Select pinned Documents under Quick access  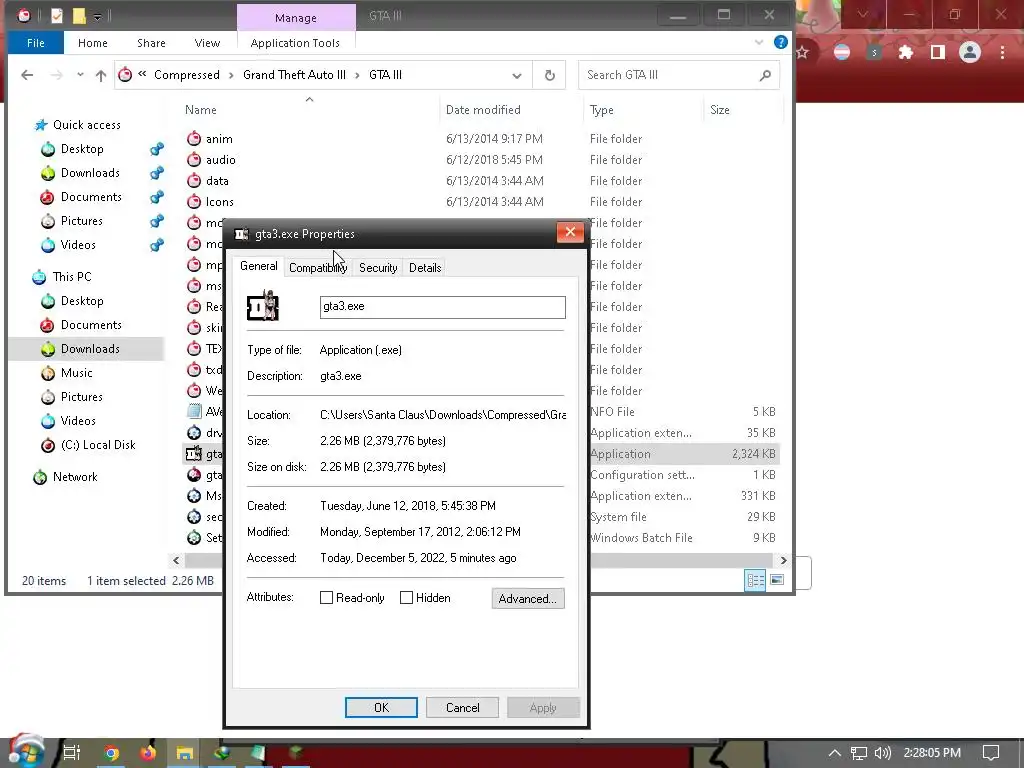click(x=91, y=197)
